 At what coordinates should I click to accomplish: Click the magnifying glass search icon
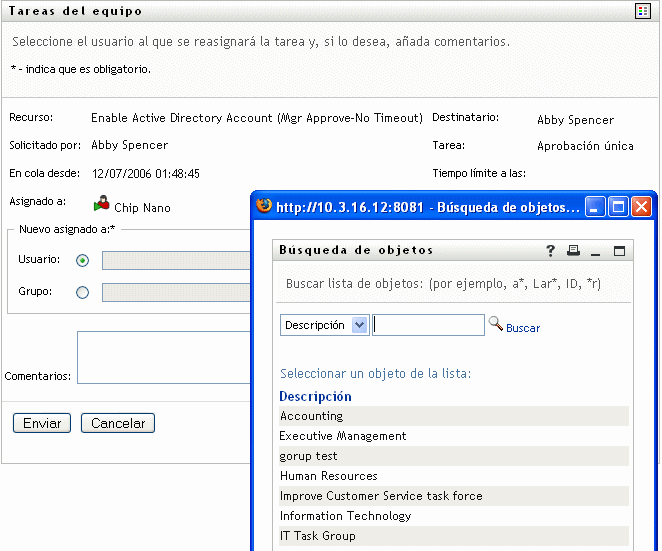click(496, 324)
